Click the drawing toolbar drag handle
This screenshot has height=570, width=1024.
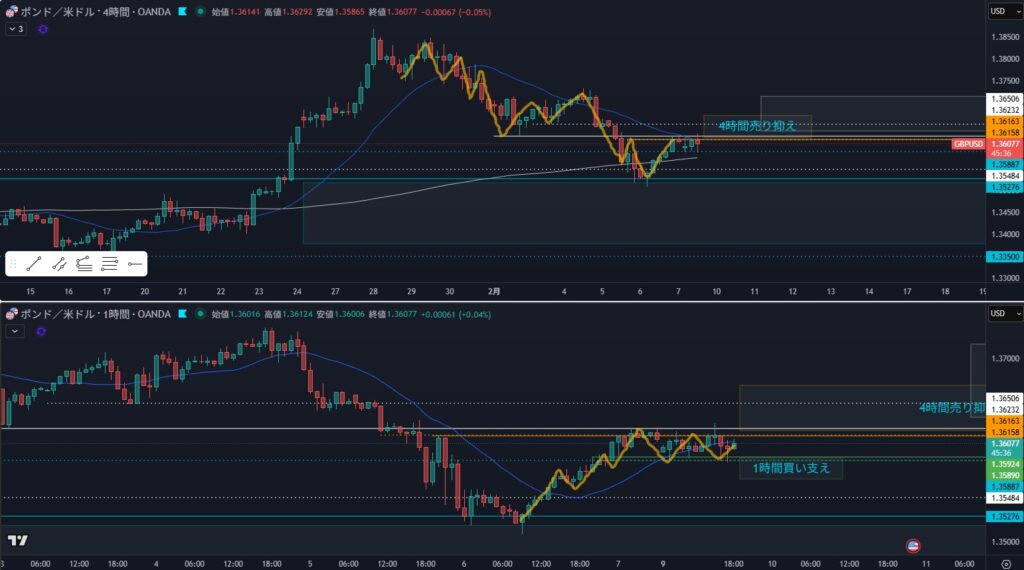point(14,264)
